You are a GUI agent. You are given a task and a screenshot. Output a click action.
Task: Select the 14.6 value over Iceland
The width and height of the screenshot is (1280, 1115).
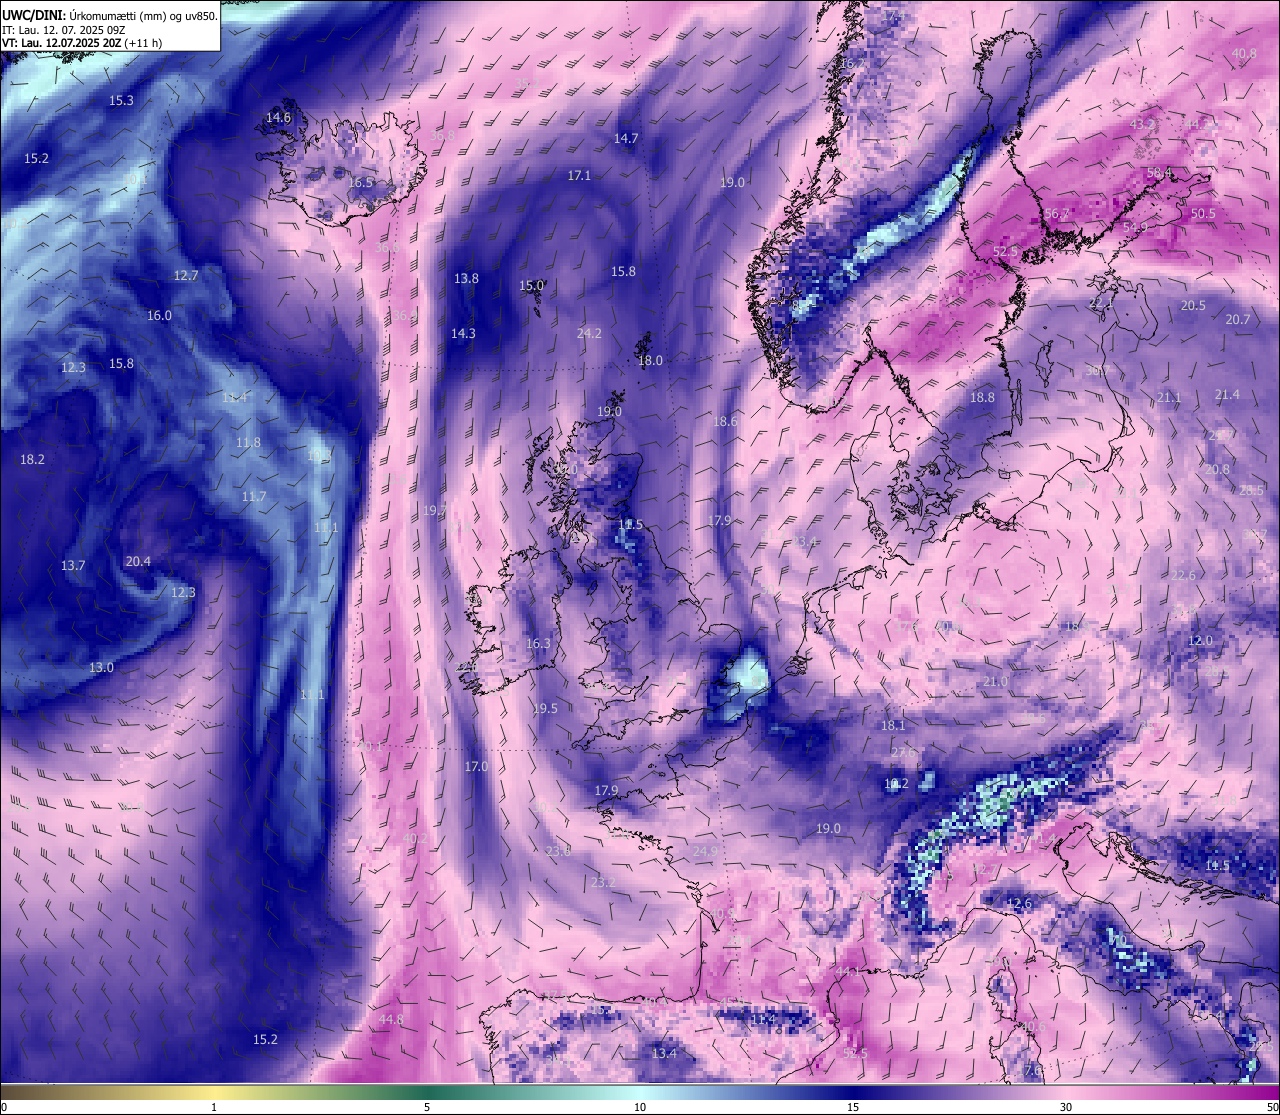tap(278, 117)
